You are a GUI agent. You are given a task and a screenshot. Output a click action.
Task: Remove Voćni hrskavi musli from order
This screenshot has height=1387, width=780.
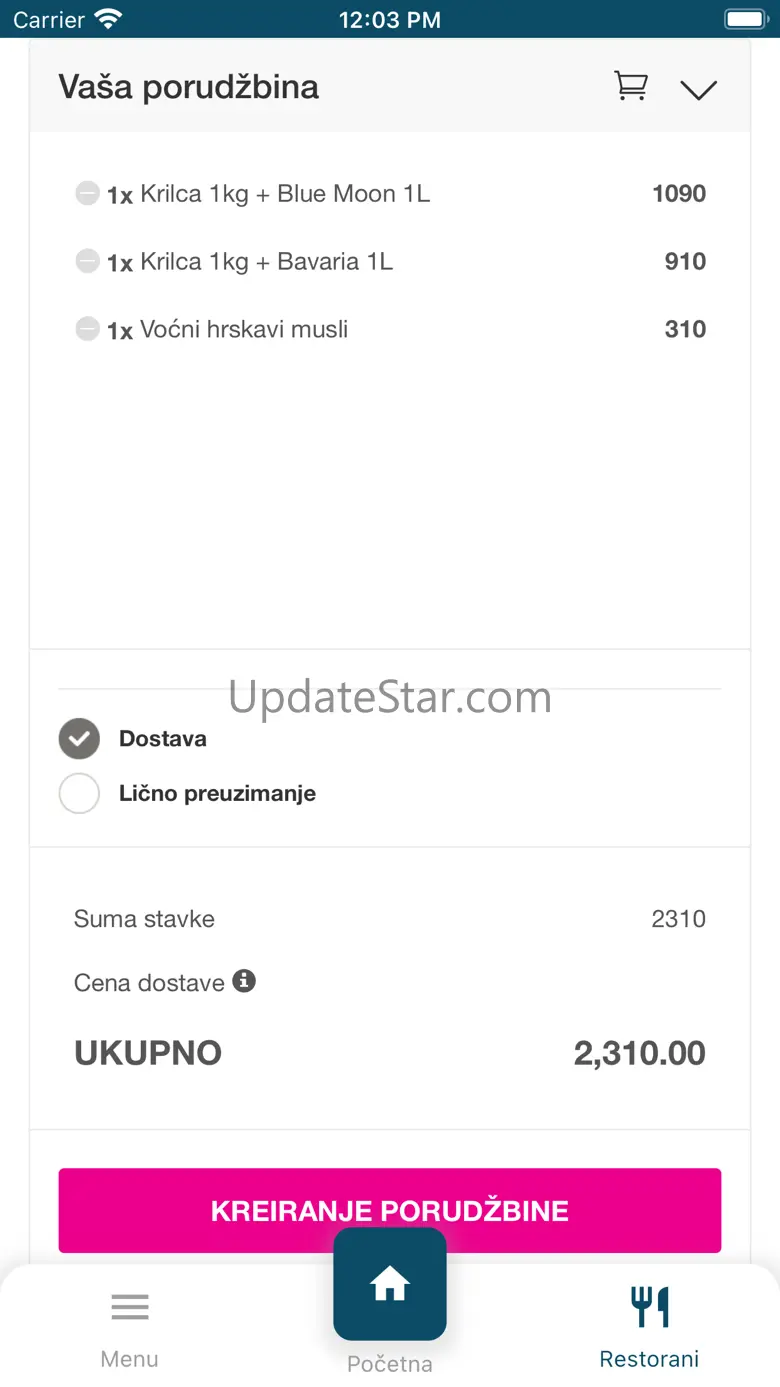(87, 328)
